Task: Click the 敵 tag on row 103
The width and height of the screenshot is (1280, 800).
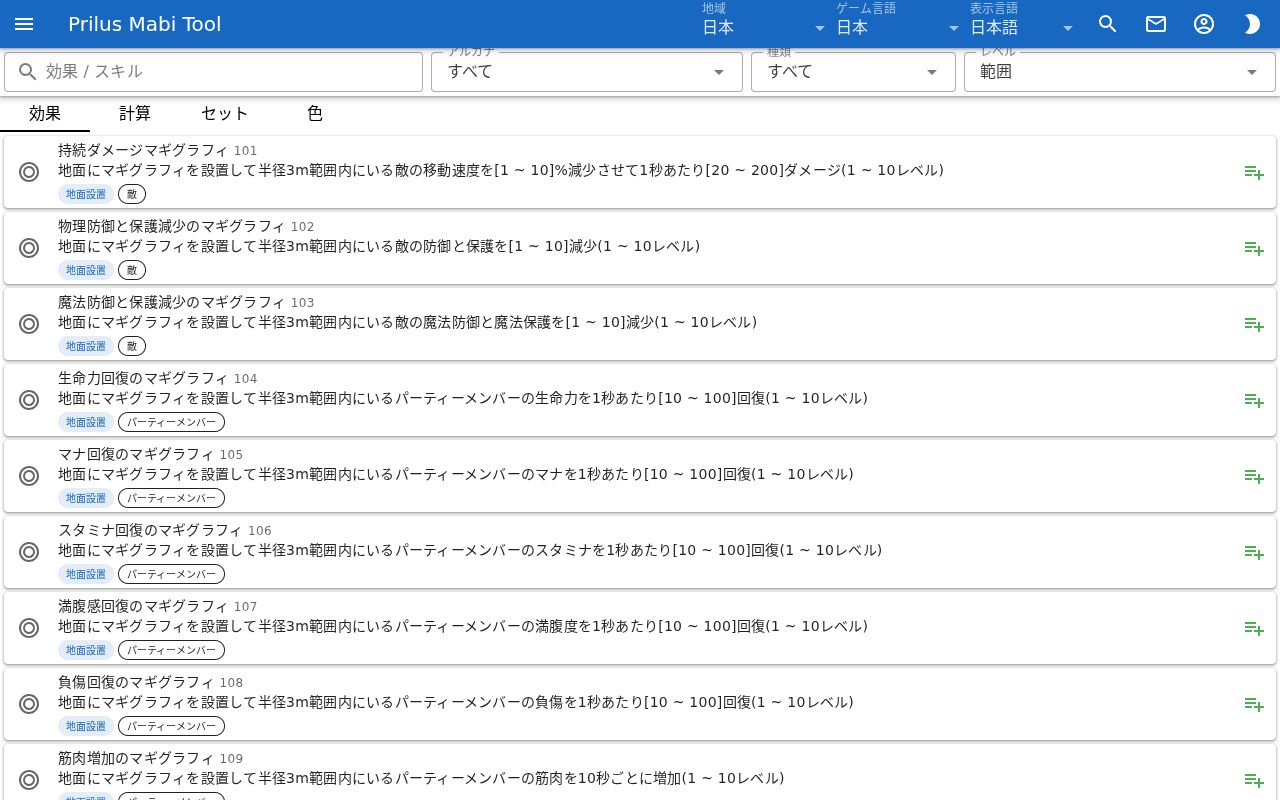Action: [132, 346]
